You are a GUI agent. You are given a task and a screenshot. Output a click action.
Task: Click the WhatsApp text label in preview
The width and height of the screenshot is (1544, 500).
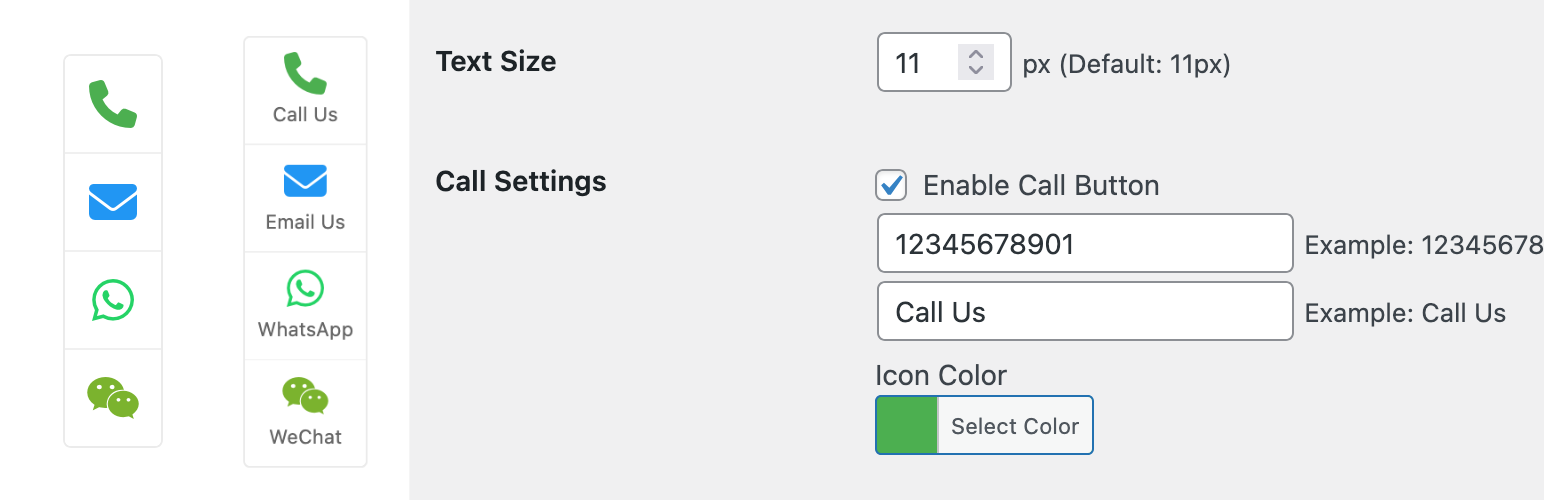305,329
